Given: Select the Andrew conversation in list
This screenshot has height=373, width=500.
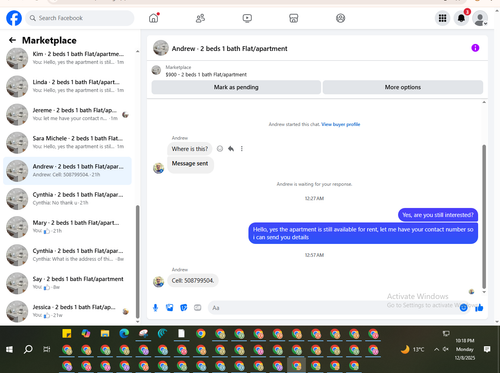Looking at the screenshot, I should pyautogui.click(x=68, y=171).
